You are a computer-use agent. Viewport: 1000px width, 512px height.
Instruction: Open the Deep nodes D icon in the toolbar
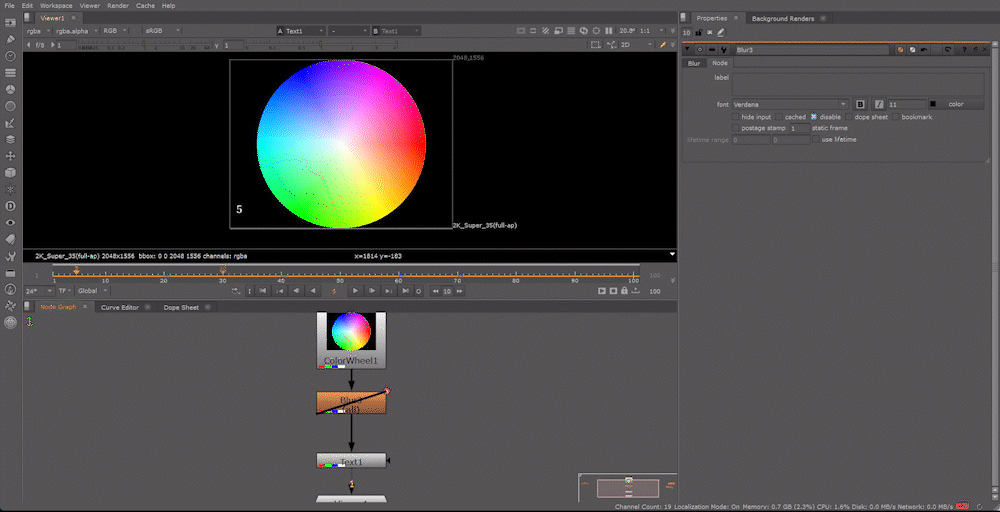coord(10,206)
